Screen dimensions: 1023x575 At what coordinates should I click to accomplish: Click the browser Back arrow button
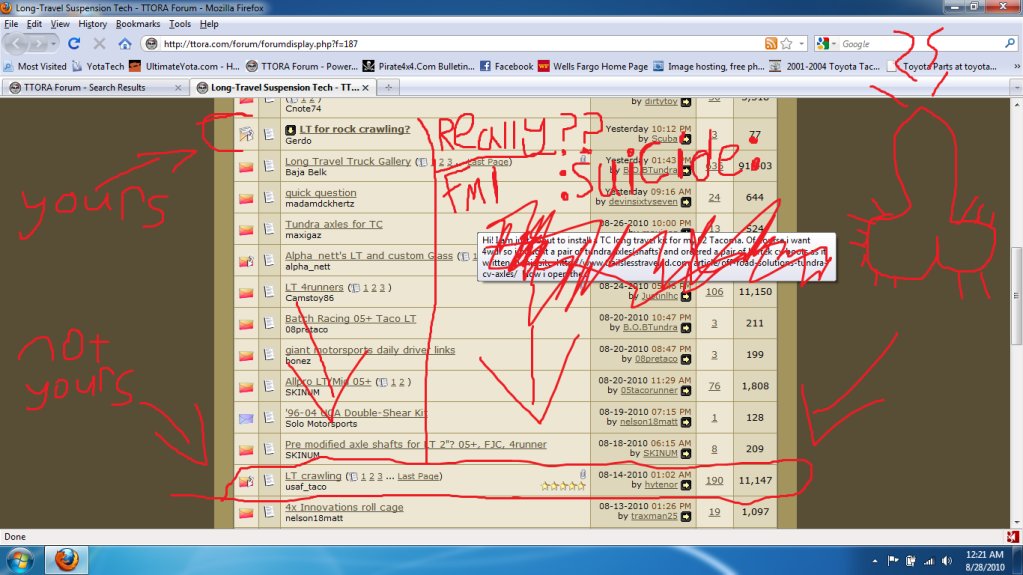16,44
